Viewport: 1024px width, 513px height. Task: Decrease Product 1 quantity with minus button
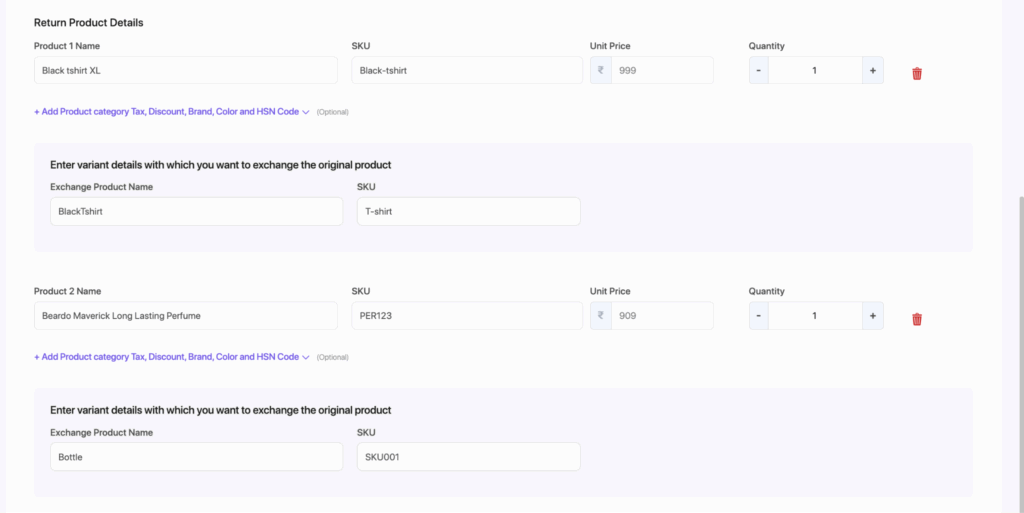pyautogui.click(x=758, y=70)
